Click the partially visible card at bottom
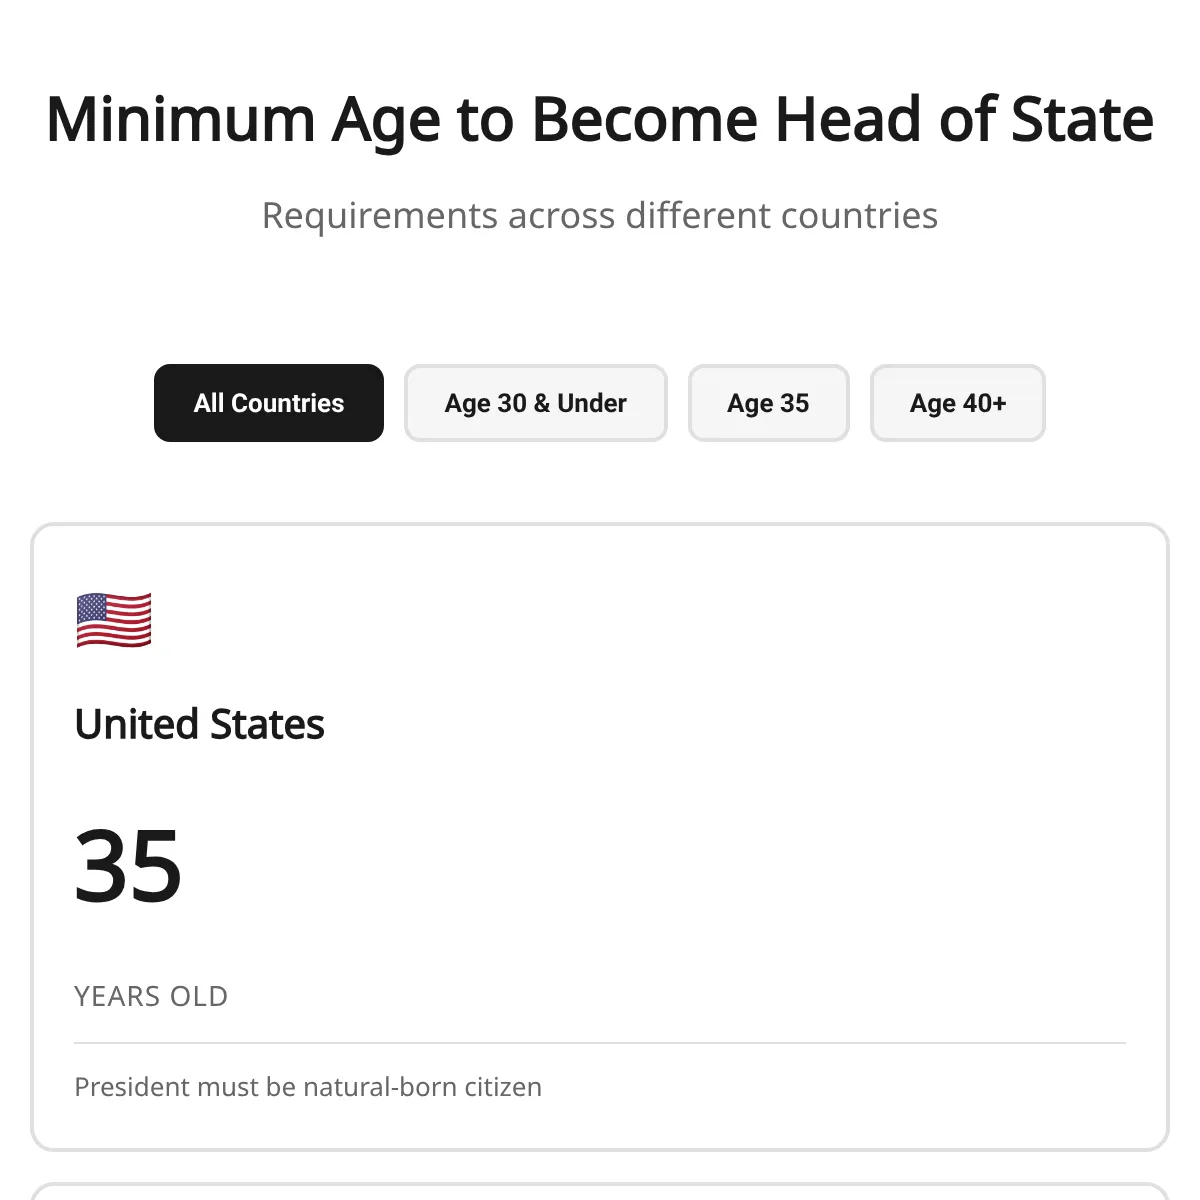The height and width of the screenshot is (1200, 1200). [600, 1192]
